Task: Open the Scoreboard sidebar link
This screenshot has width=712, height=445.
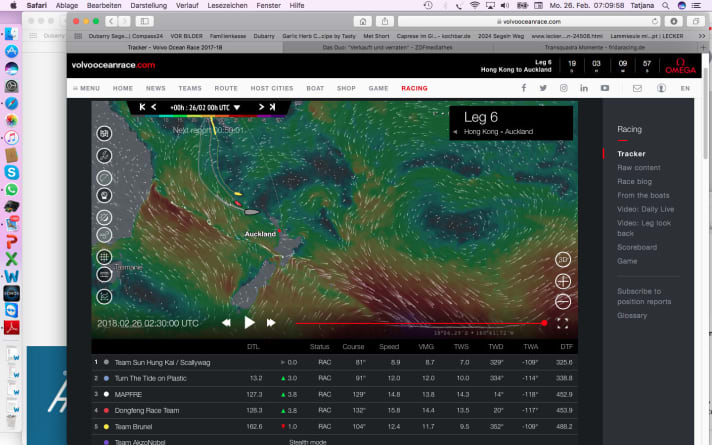Action: coord(637,247)
